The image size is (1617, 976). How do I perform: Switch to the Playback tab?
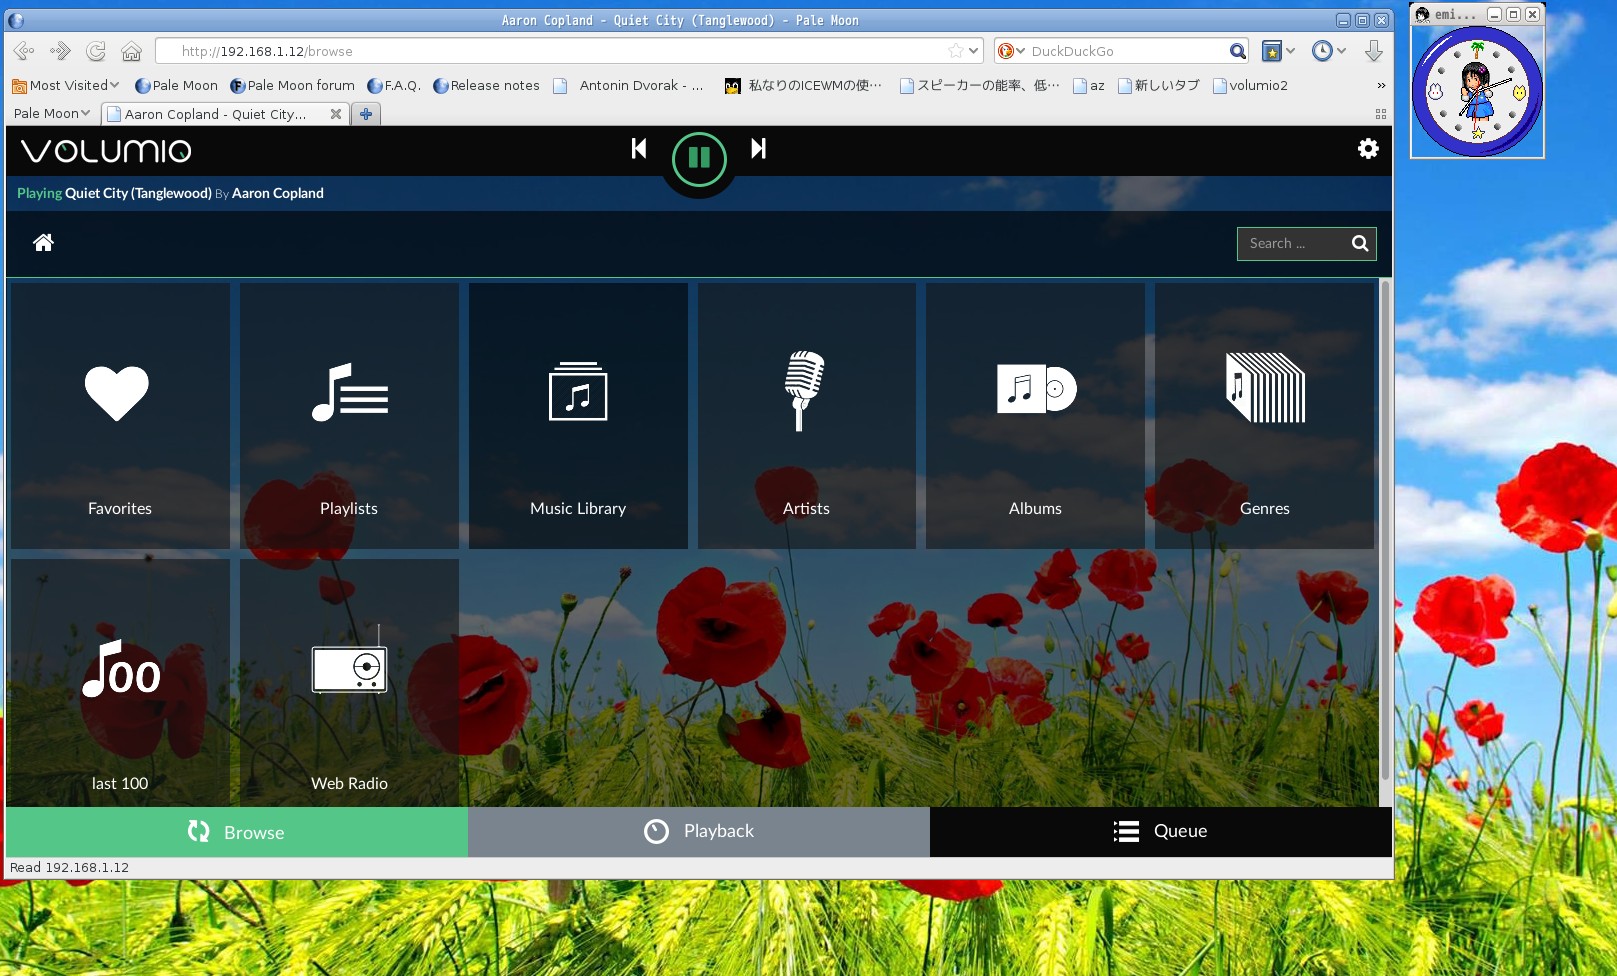click(699, 832)
